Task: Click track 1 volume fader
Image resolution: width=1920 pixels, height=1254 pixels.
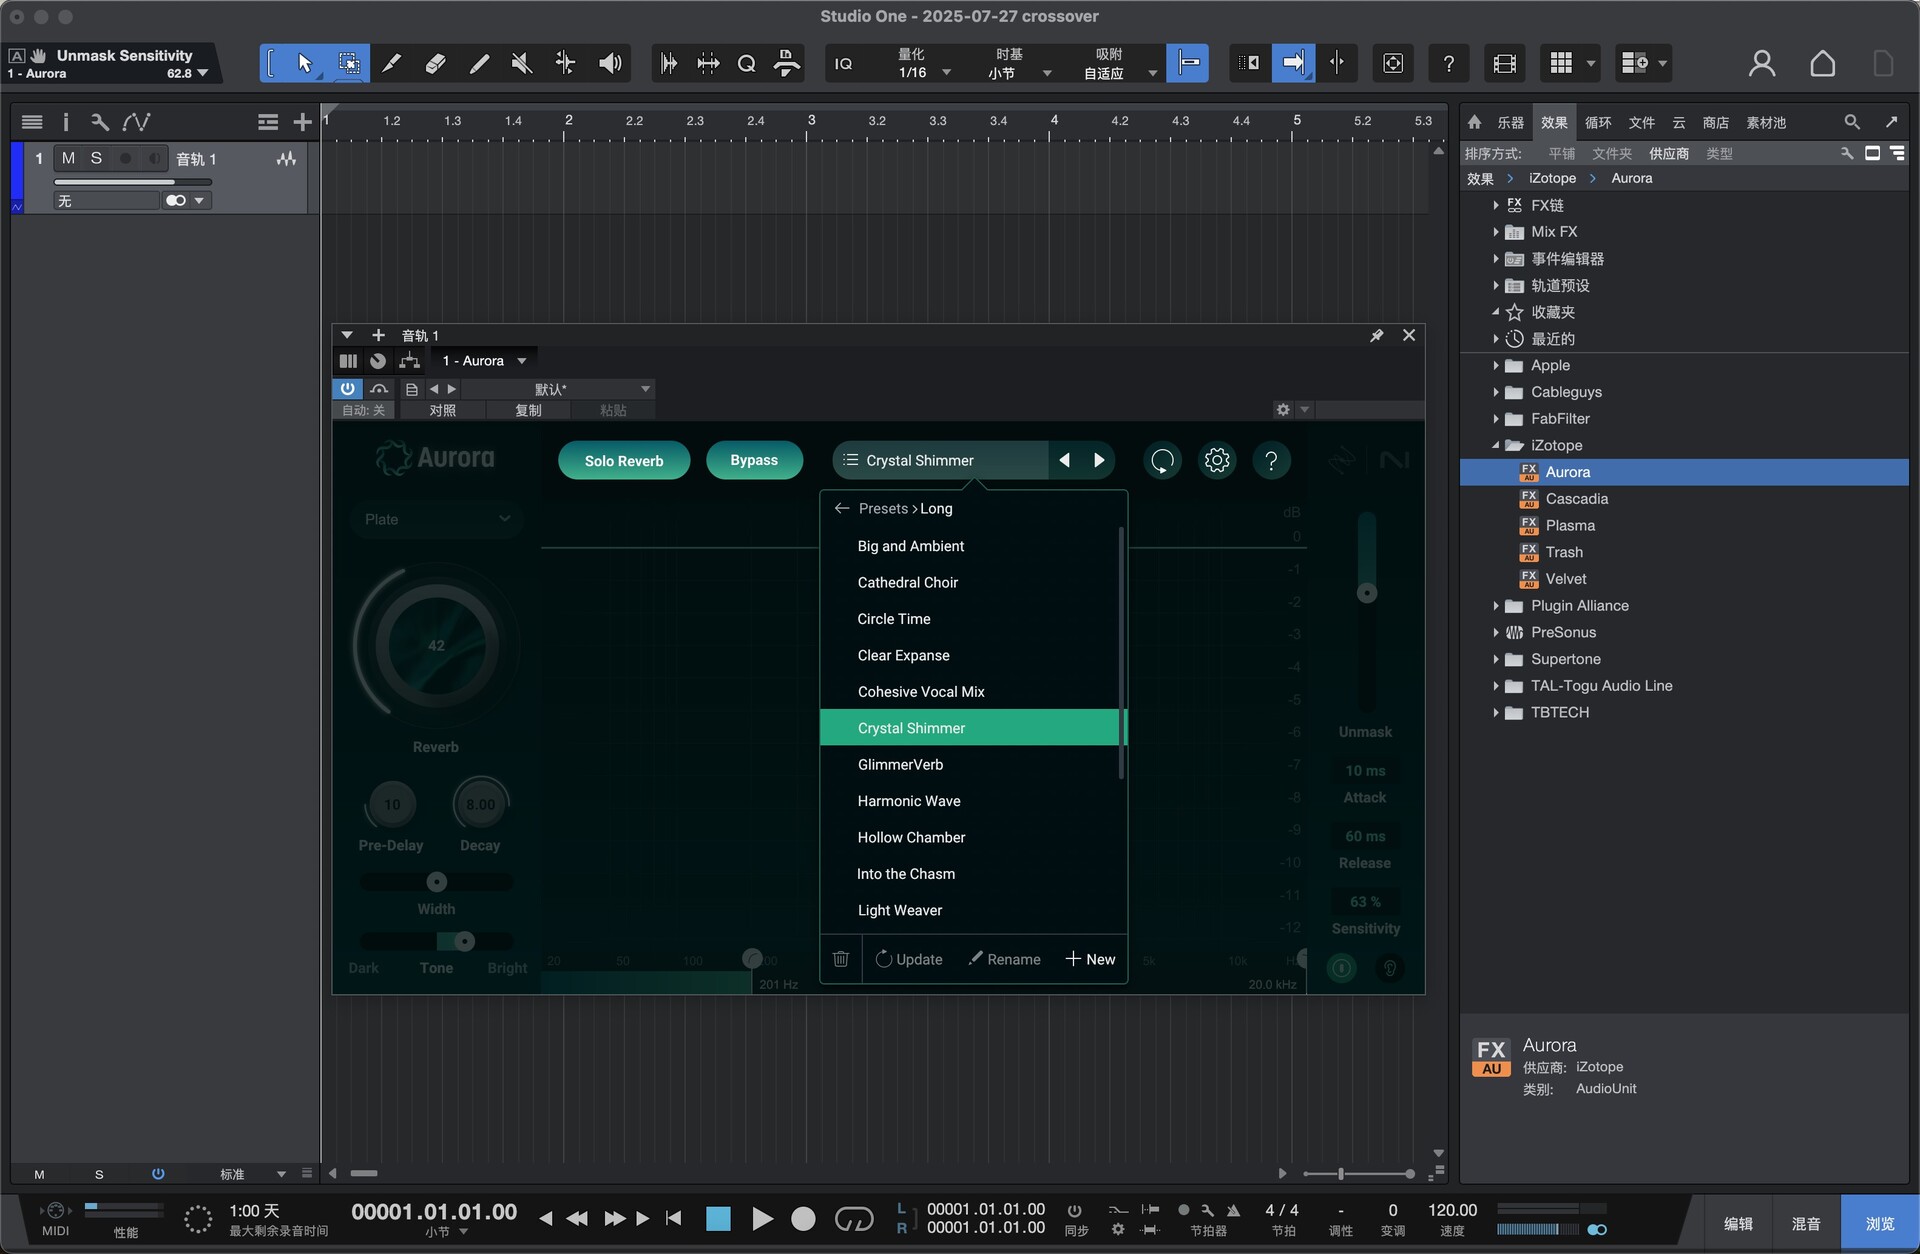Action: pos(133,182)
